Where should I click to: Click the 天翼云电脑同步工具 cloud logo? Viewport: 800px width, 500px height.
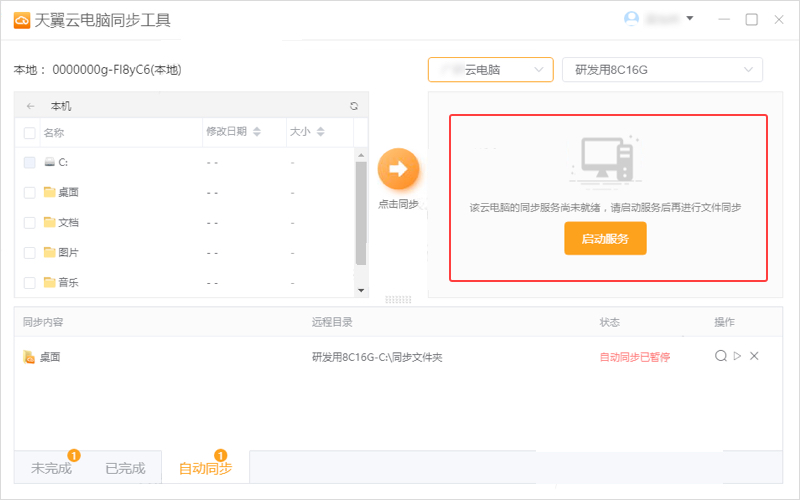coord(22,20)
